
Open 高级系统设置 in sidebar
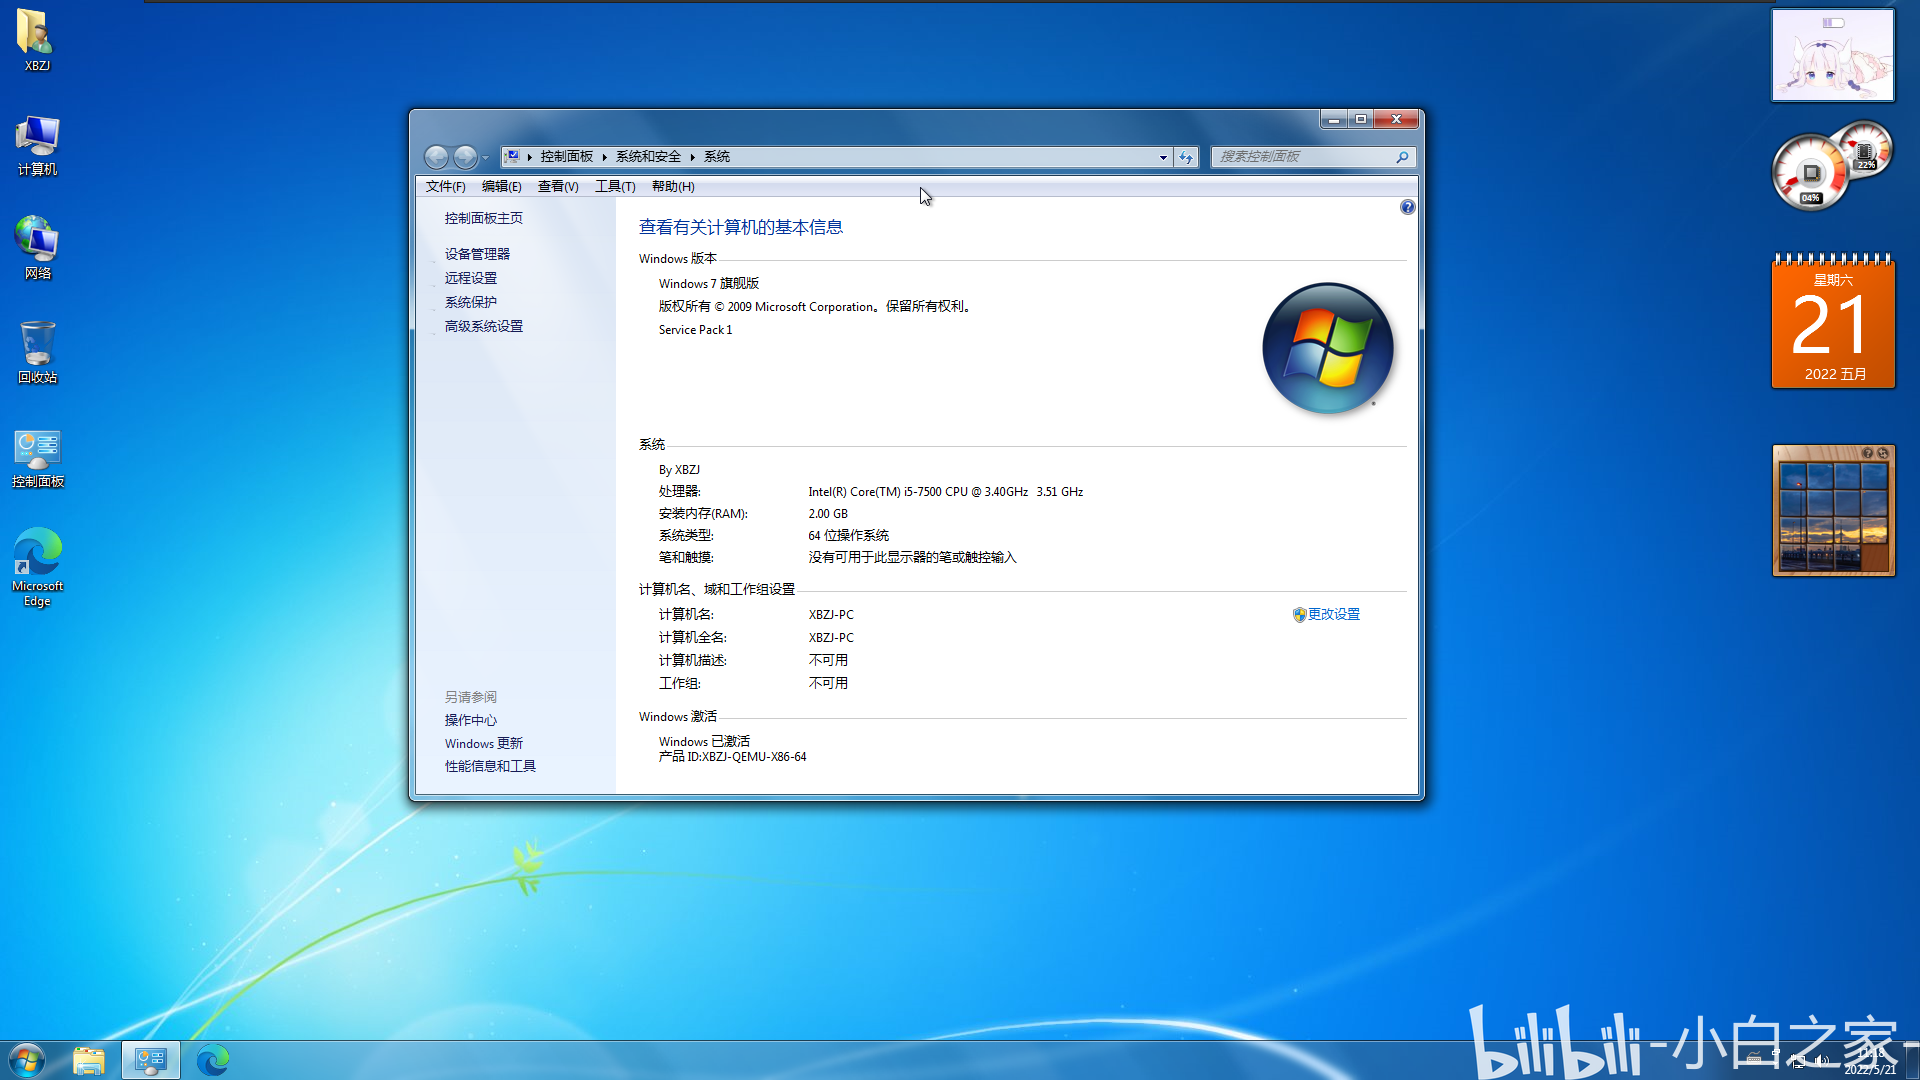pos(484,326)
